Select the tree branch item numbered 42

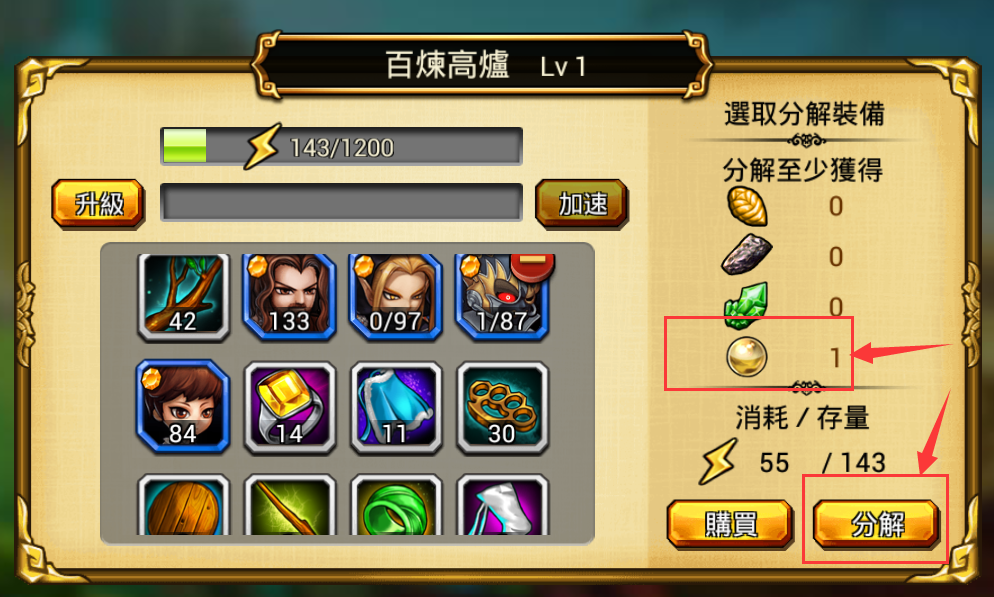coord(184,297)
